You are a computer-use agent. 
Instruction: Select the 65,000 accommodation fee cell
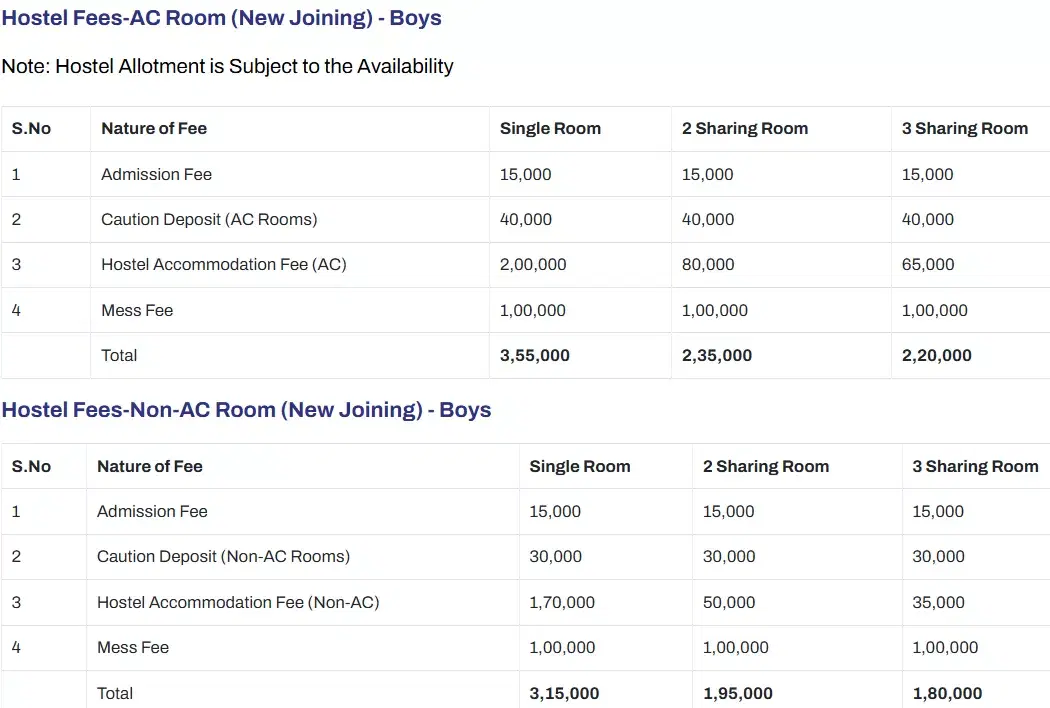[928, 265]
